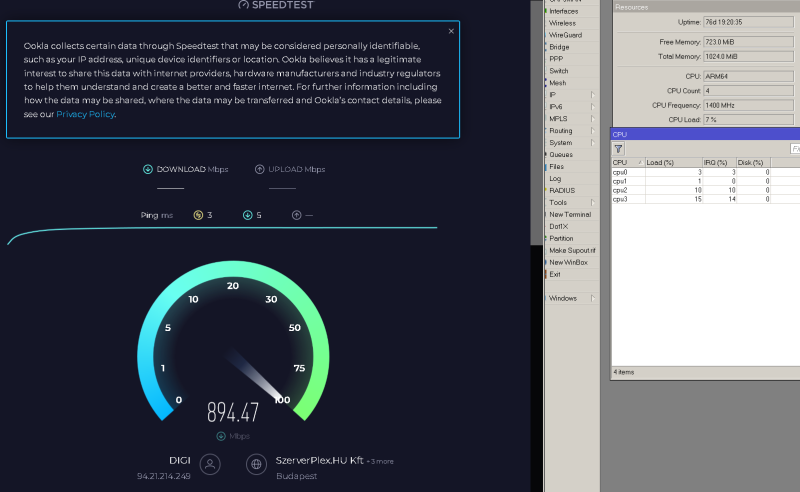Click the filter funnel icon in CPU window

coord(618,149)
